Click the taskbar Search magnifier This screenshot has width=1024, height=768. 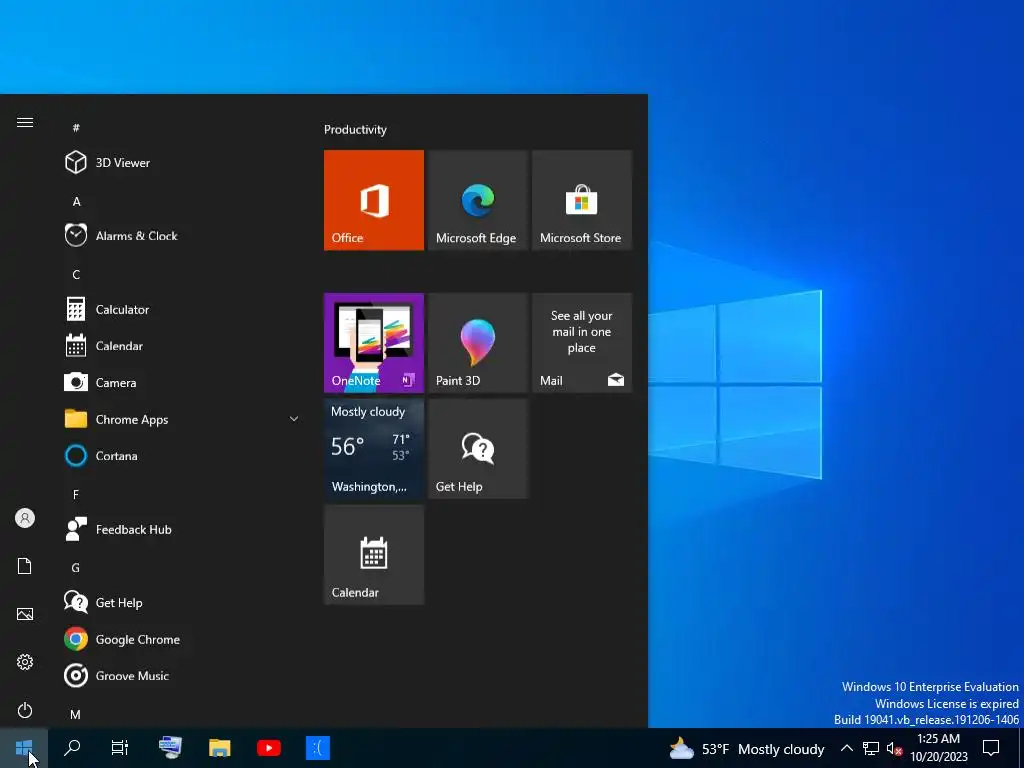click(72, 748)
